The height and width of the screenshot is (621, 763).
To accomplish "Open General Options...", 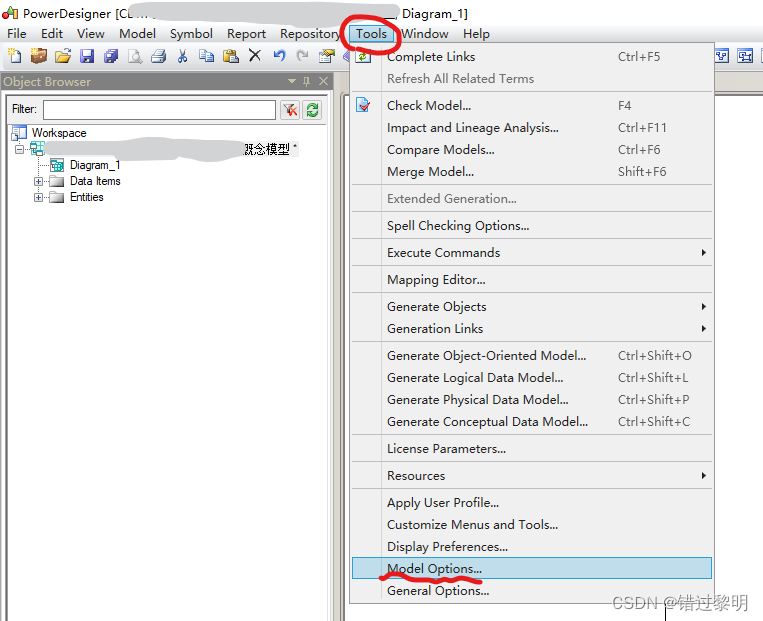I will click(x=532, y=590).
